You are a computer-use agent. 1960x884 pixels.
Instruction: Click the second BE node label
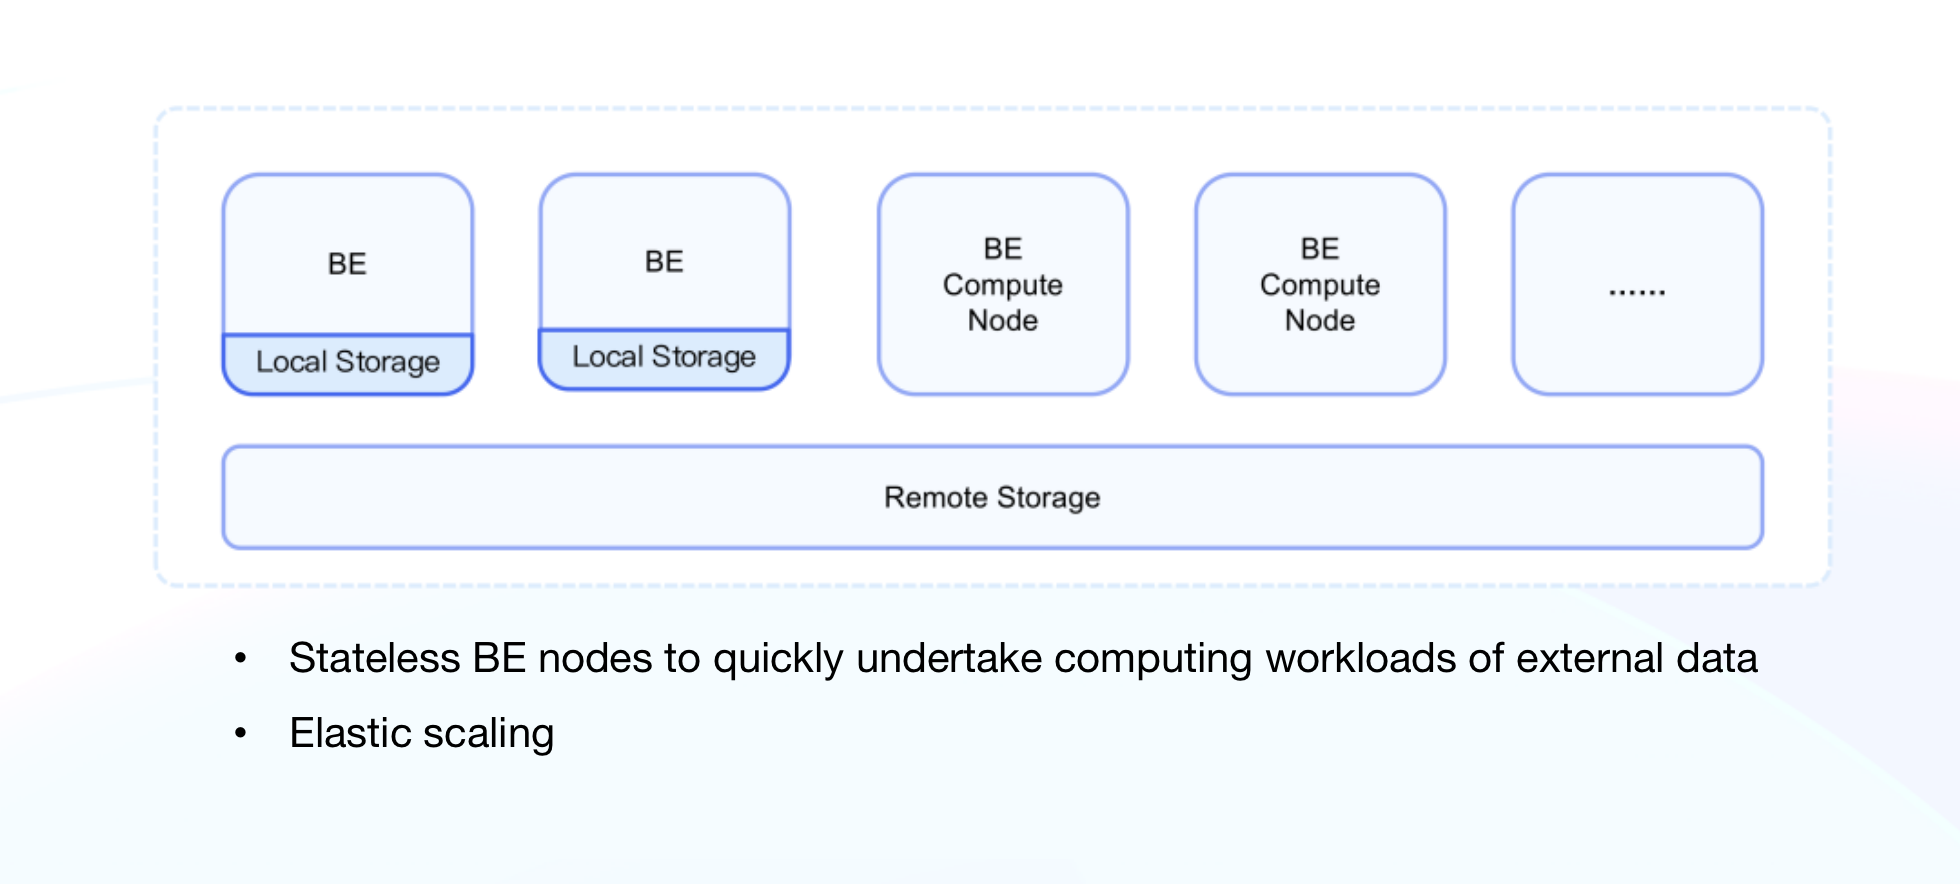tap(664, 261)
